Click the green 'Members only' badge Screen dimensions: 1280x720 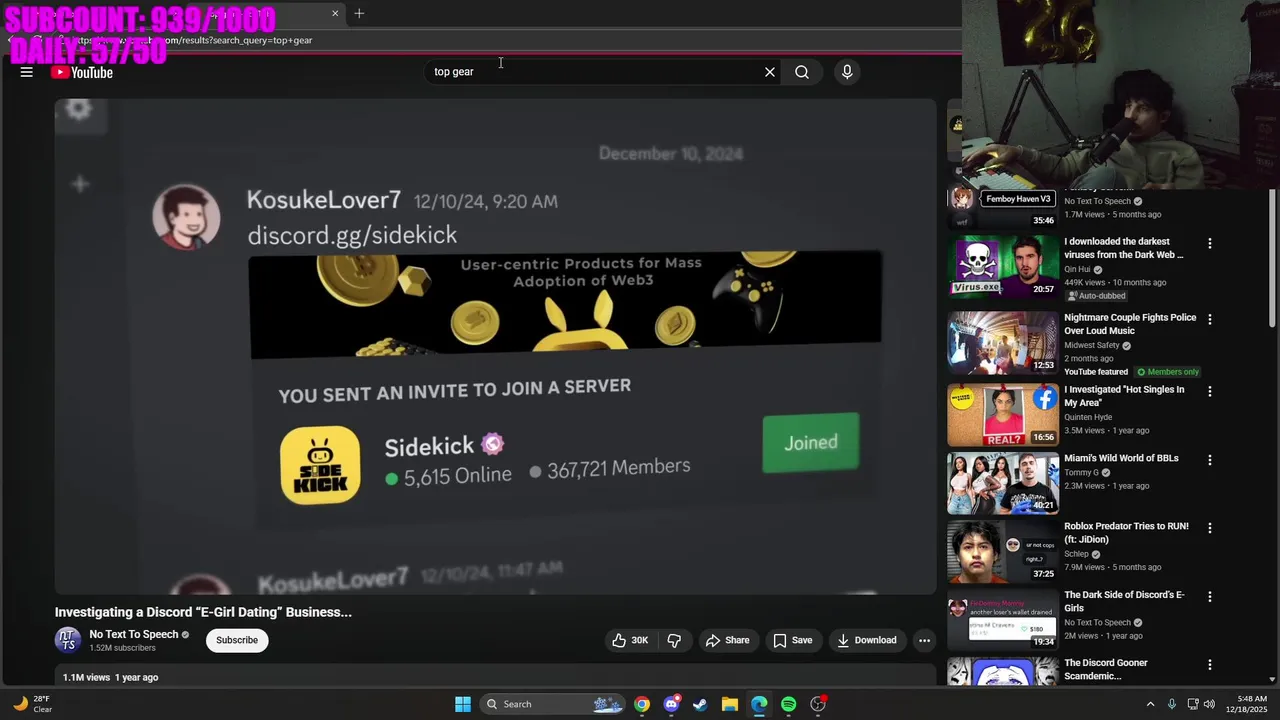1167,372
